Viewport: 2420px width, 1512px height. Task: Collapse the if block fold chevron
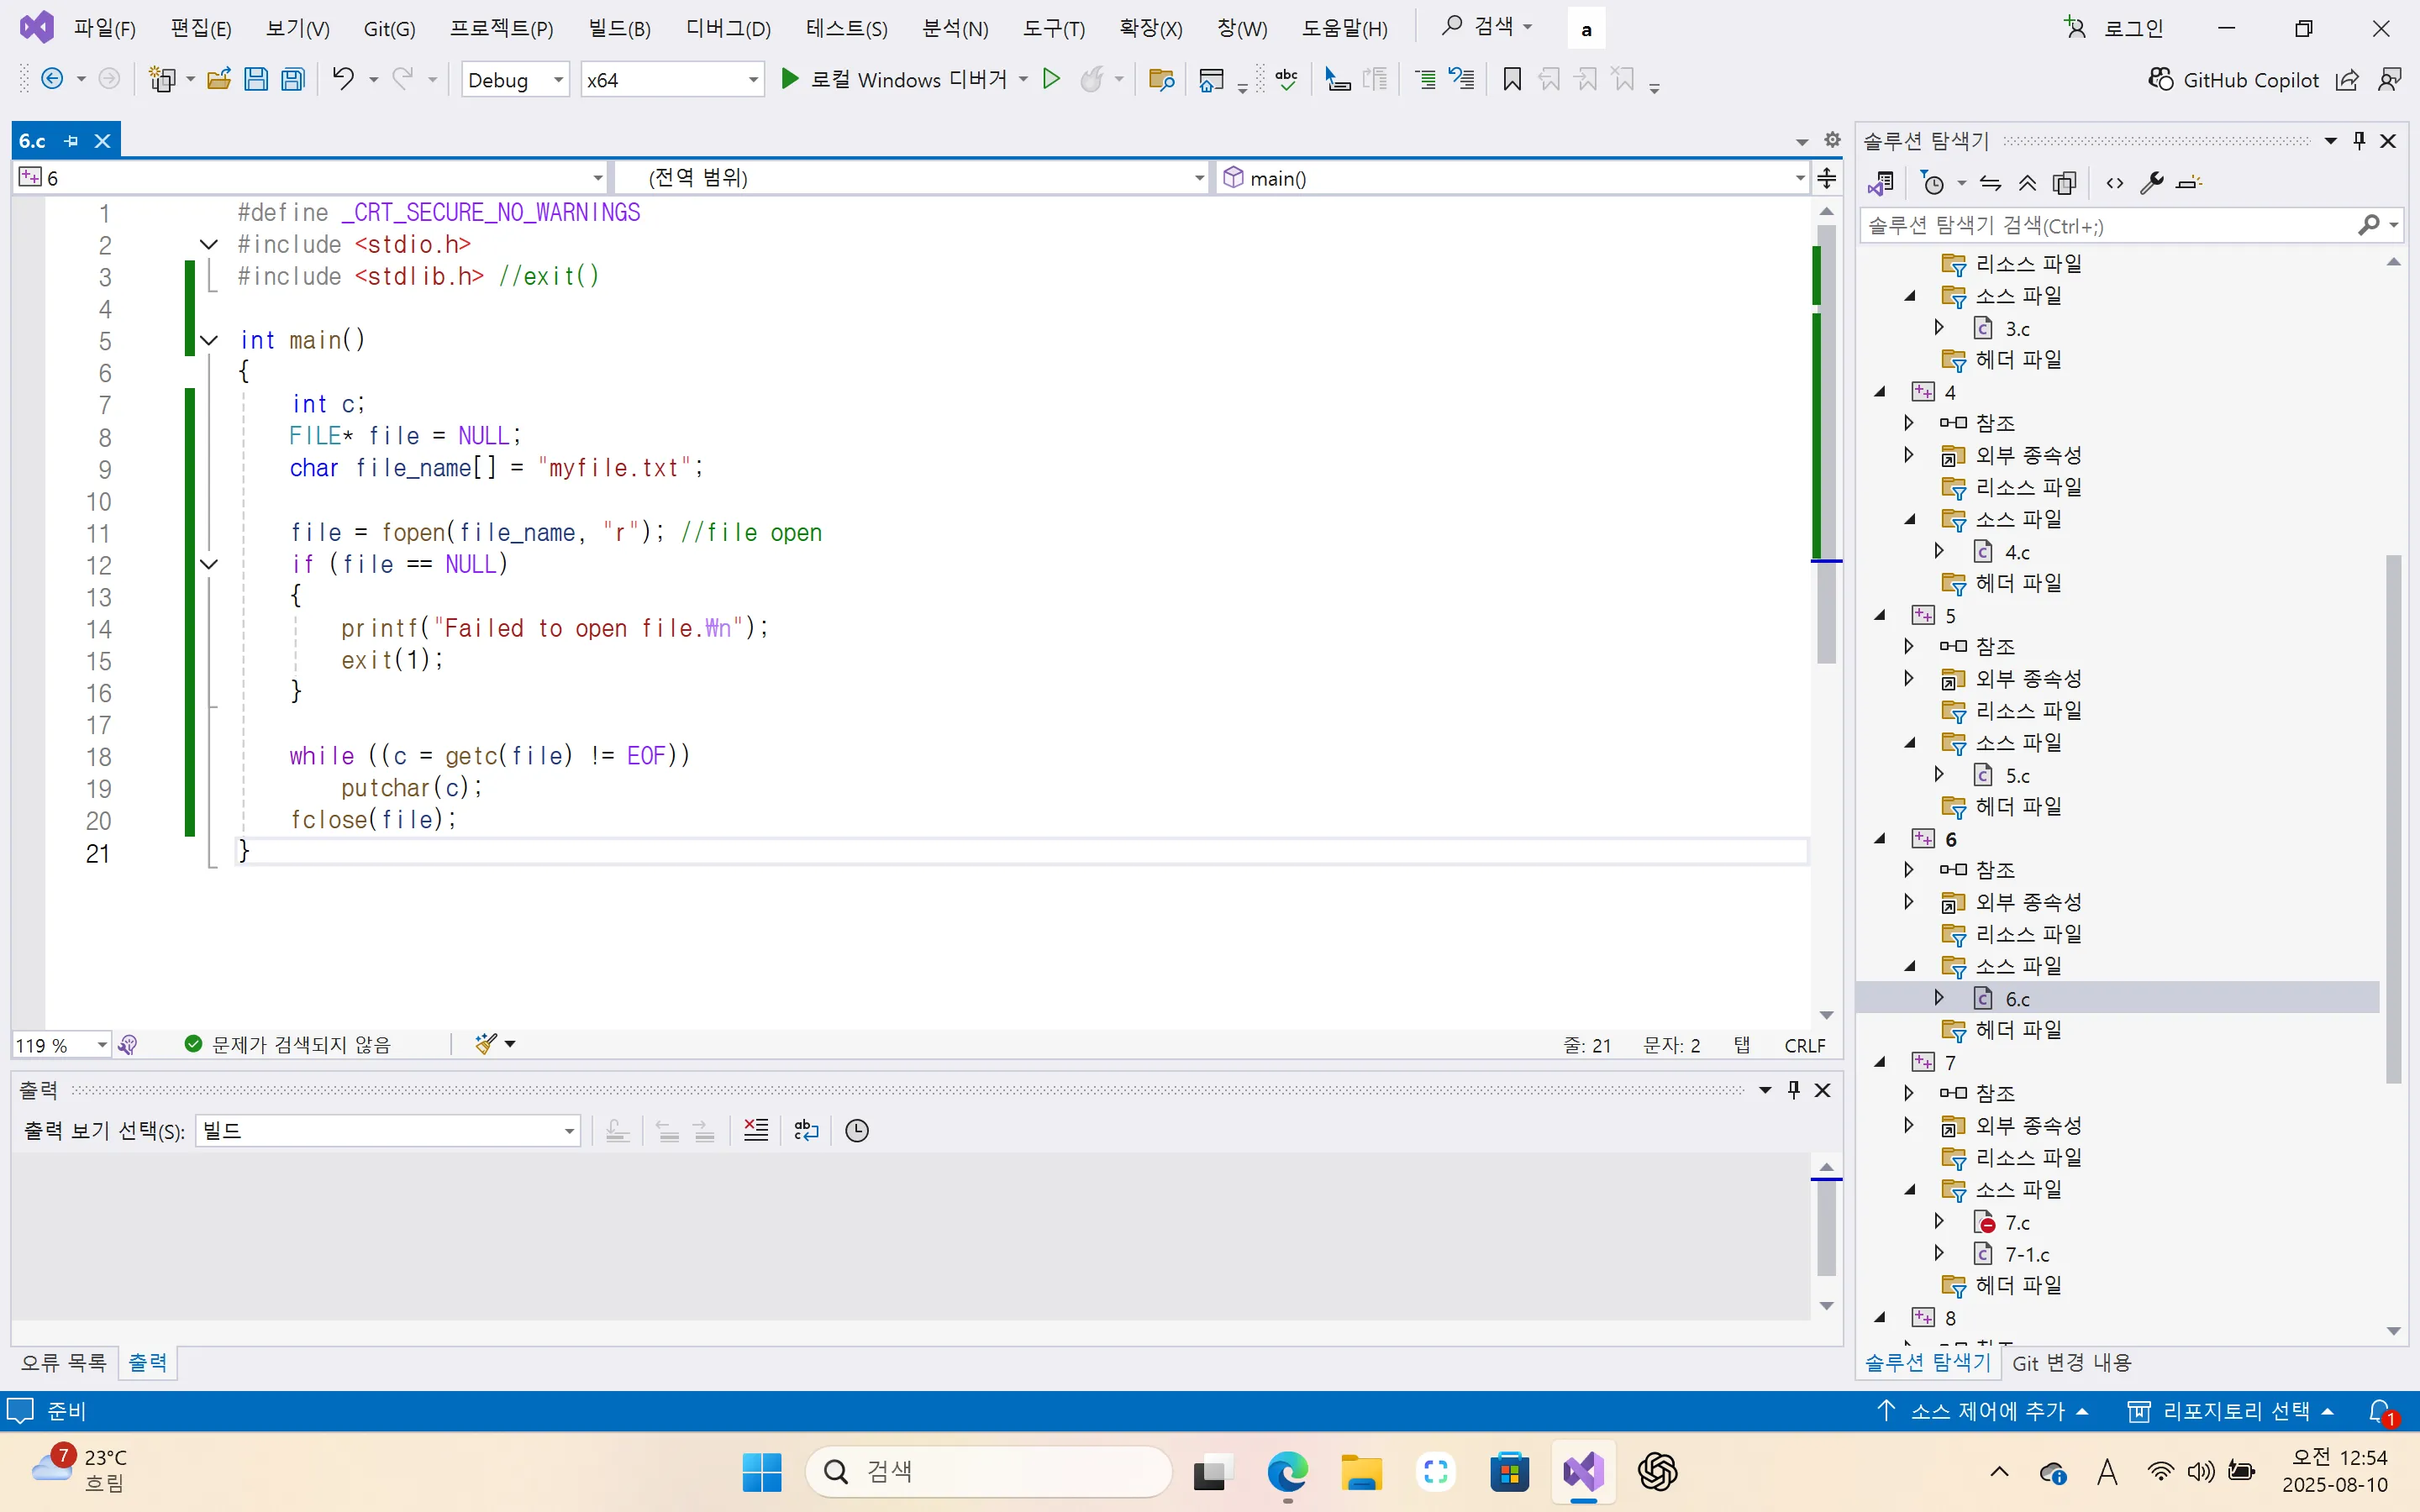pyautogui.click(x=209, y=564)
